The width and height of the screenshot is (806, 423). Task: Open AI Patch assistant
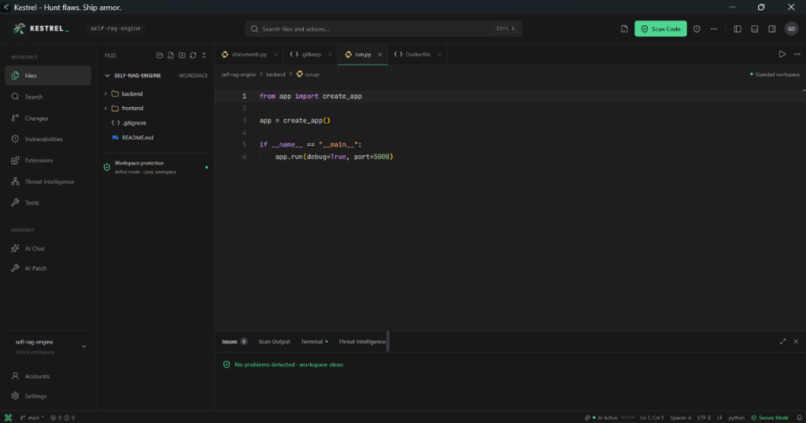click(x=48, y=268)
